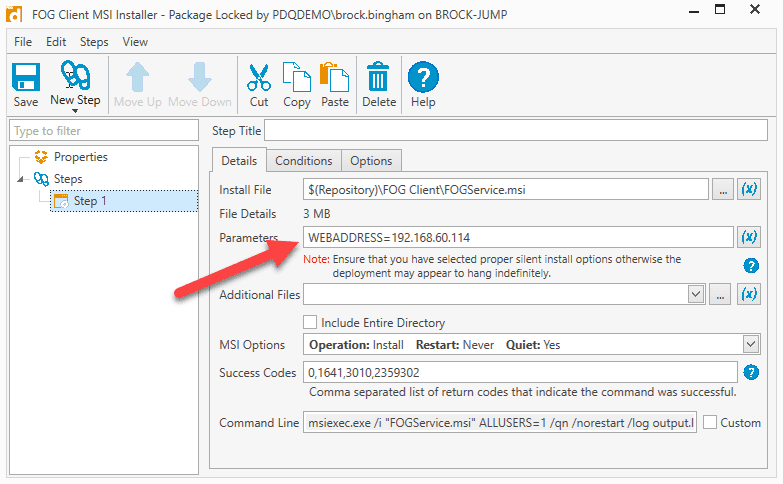This screenshot has height=484, width=783.
Task: Open Help from the toolbar
Action: tap(423, 84)
